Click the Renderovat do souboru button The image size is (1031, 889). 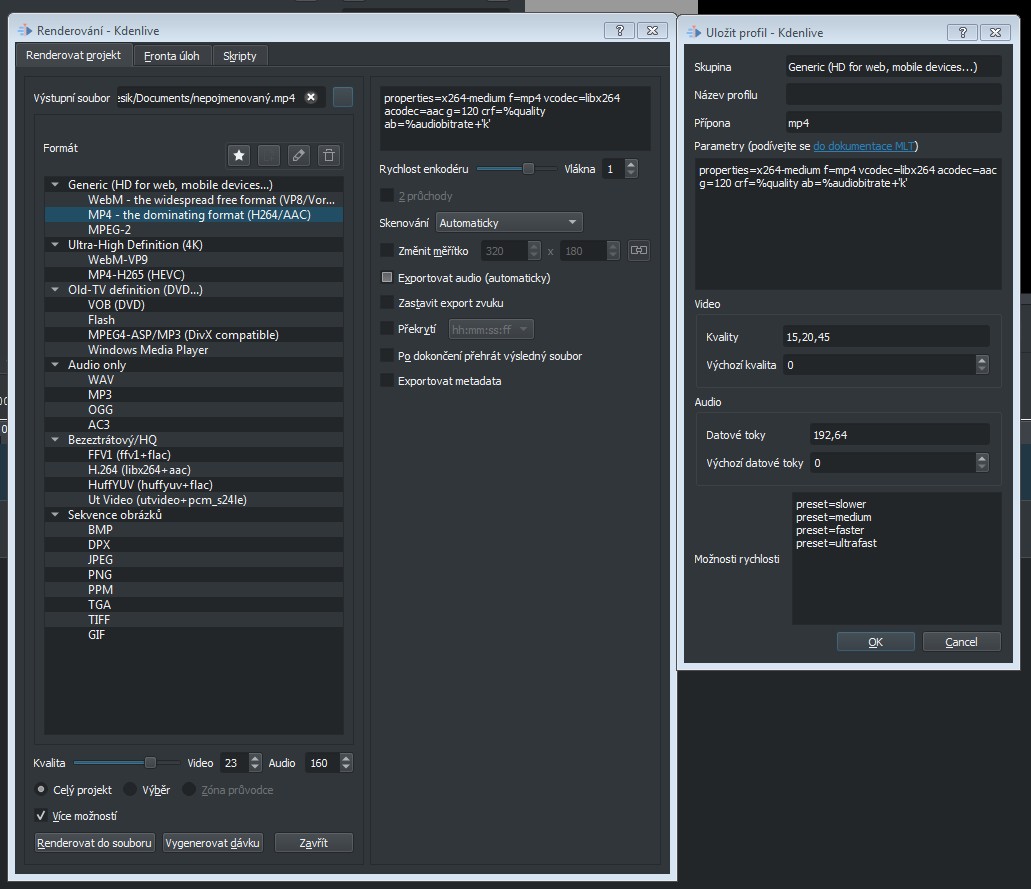pyautogui.click(x=95, y=843)
